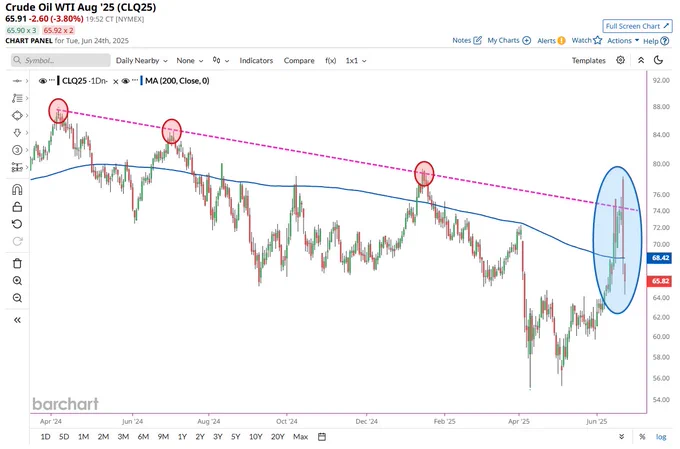Expand the Actions dropdown
The height and width of the screenshot is (449, 680).
click(623, 40)
